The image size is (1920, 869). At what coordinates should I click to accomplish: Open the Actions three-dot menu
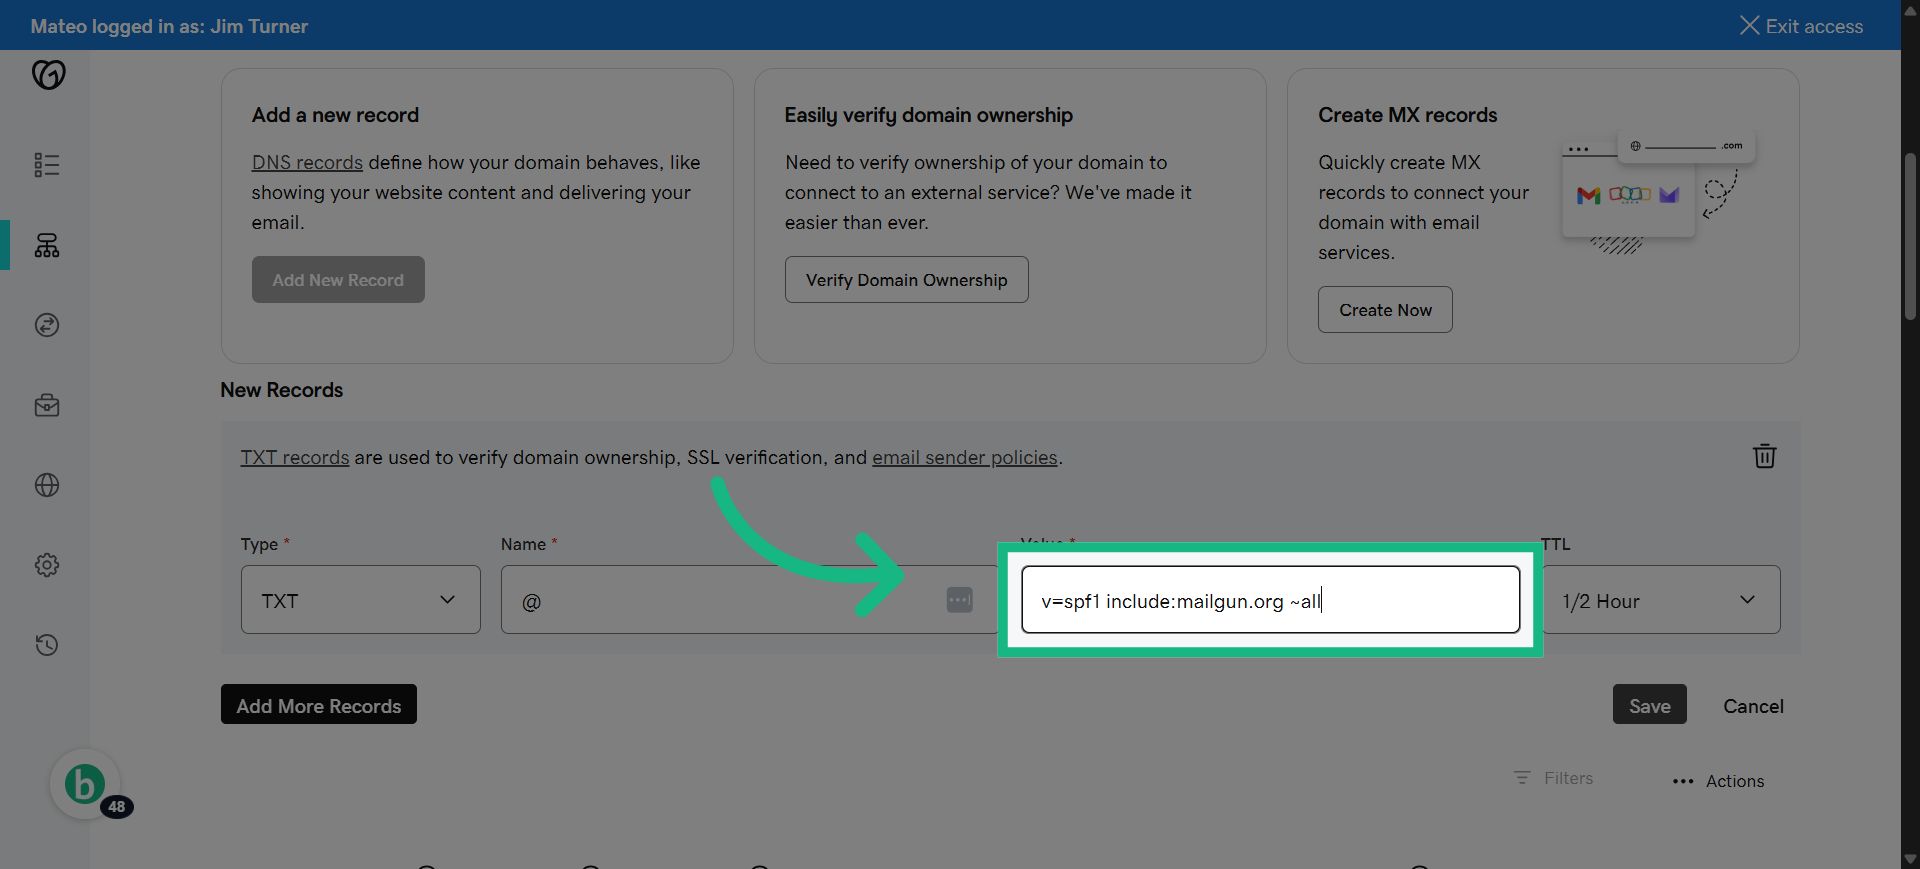tap(1683, 781)
